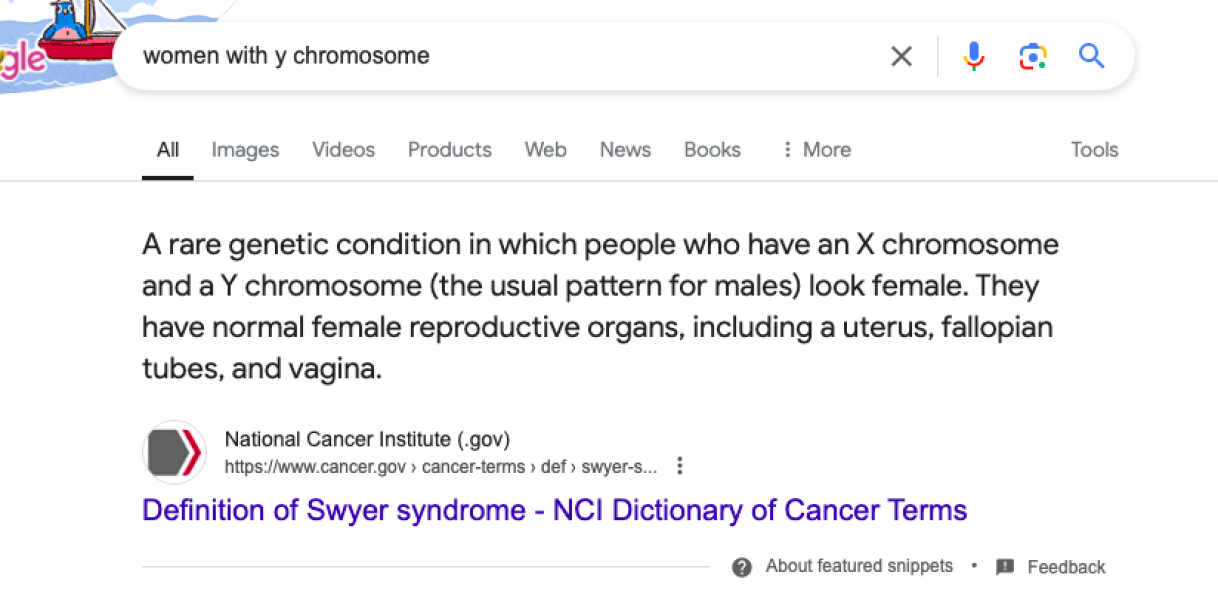Open the Swyer syndrome definition link

tap(554, 510)
